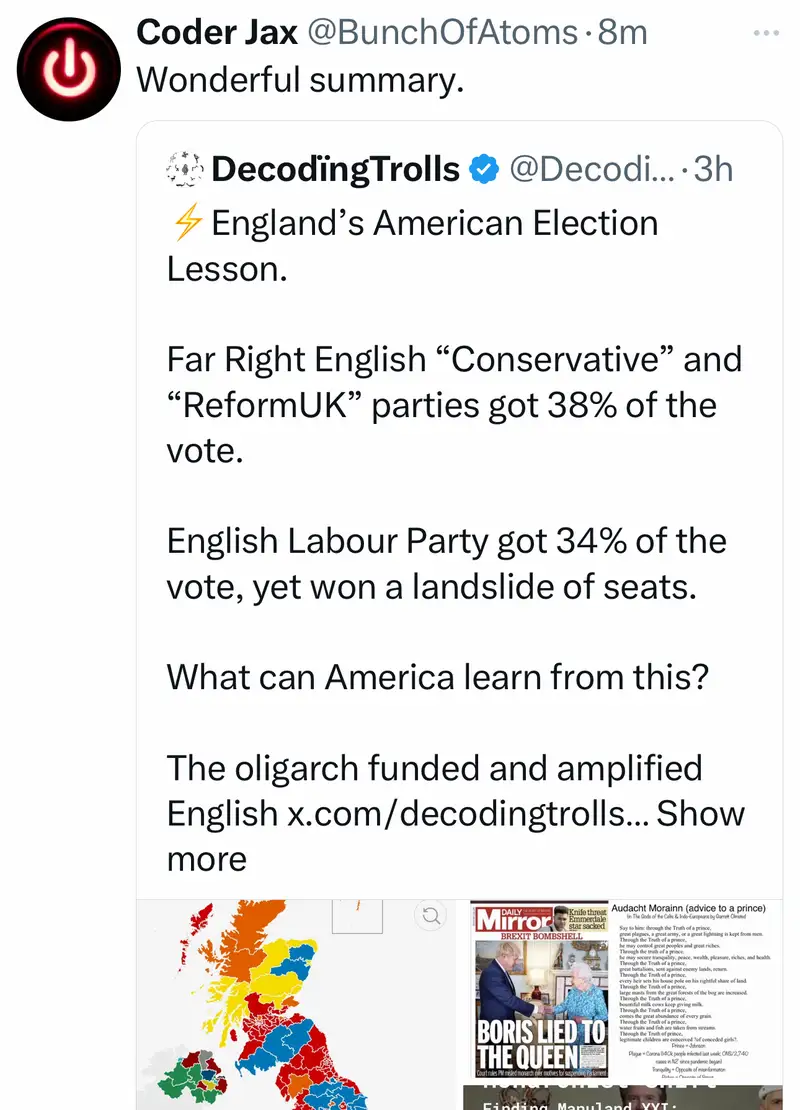Tap the blue verified badge on DecodingTrolls
Screen dimensions: 800x1110
pos(484,170)
